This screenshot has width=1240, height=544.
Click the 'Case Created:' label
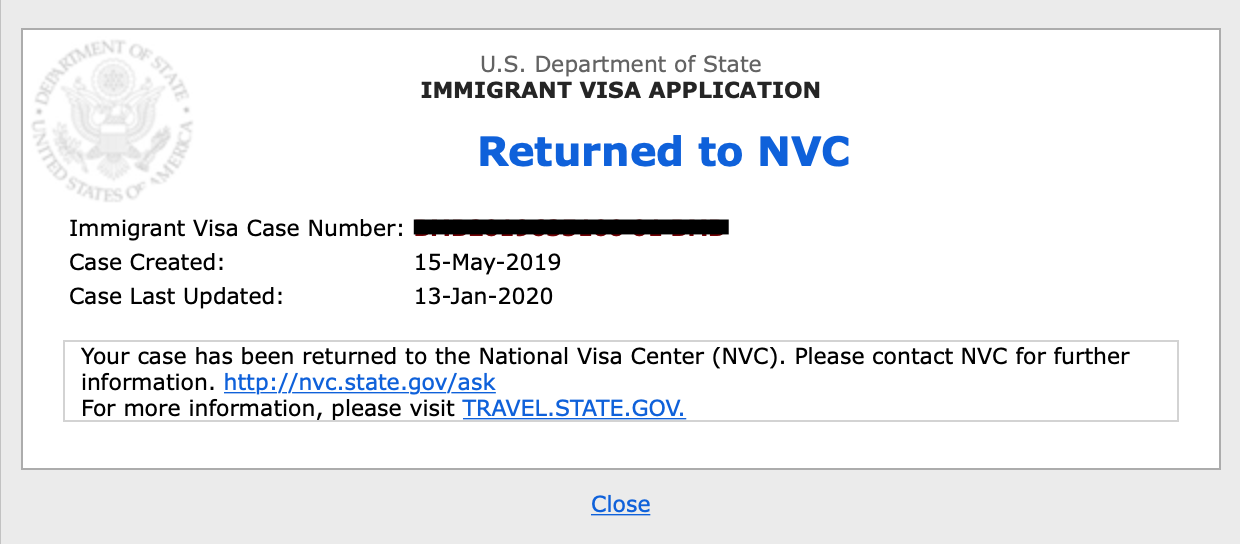pyautogui.click(x=147, y=263)
